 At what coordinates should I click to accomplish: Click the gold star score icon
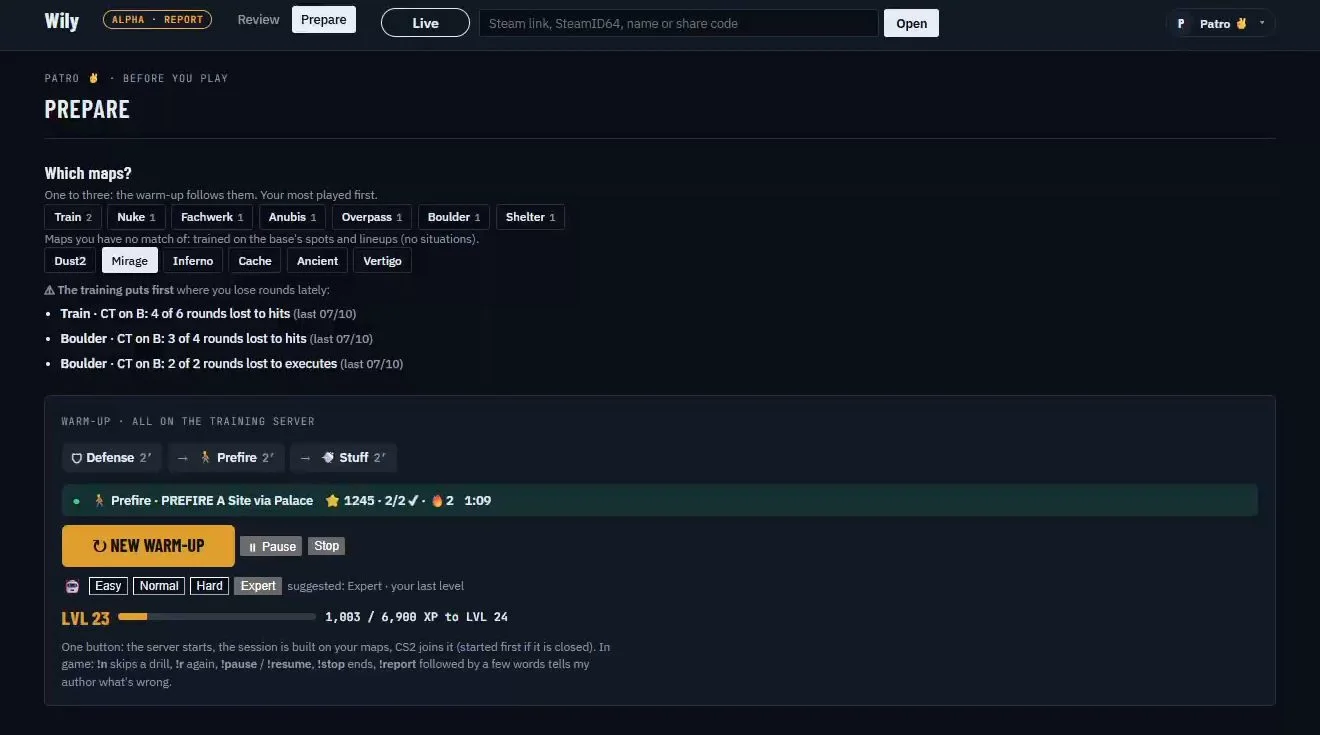[333, 500]
